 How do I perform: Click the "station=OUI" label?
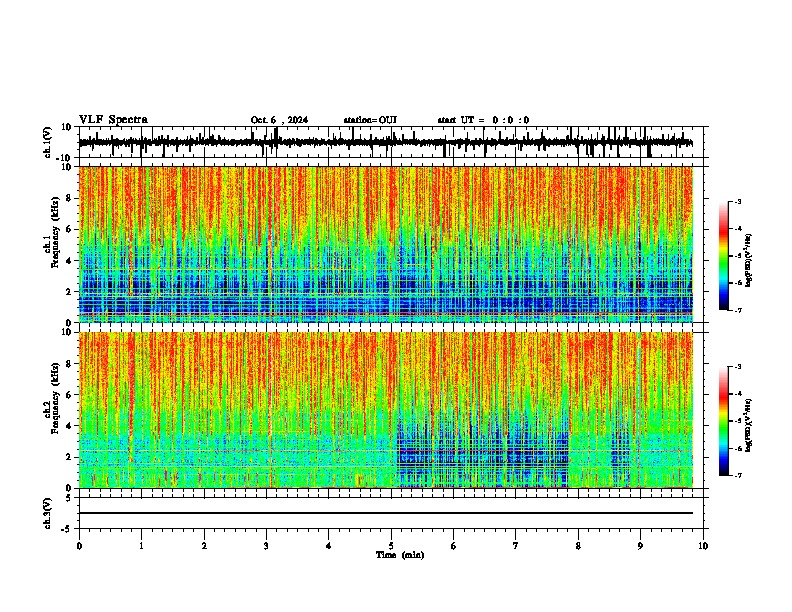pyautogui.click(x=370, y=120)
